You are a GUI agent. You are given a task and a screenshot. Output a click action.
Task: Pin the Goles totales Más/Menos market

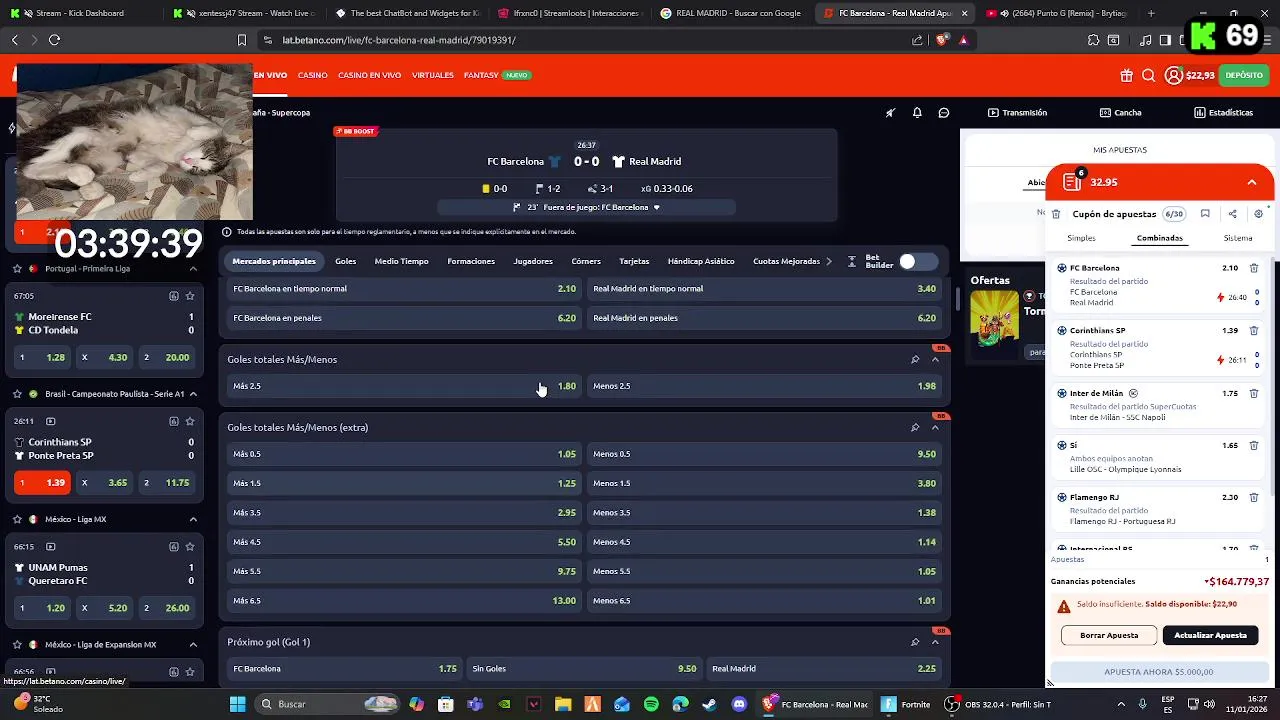(x=915, y=359)
